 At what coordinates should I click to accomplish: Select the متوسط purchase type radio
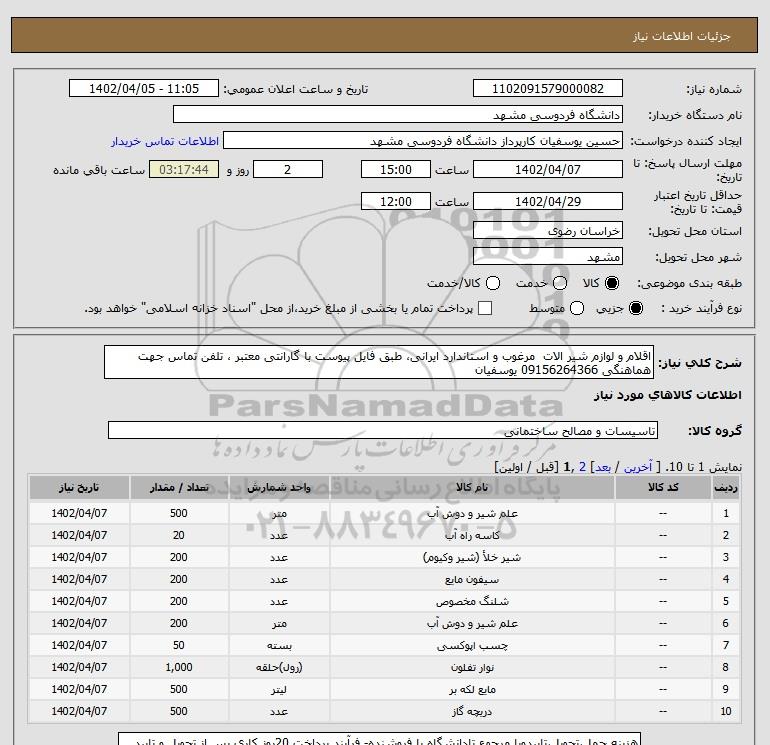coord(577,308)
